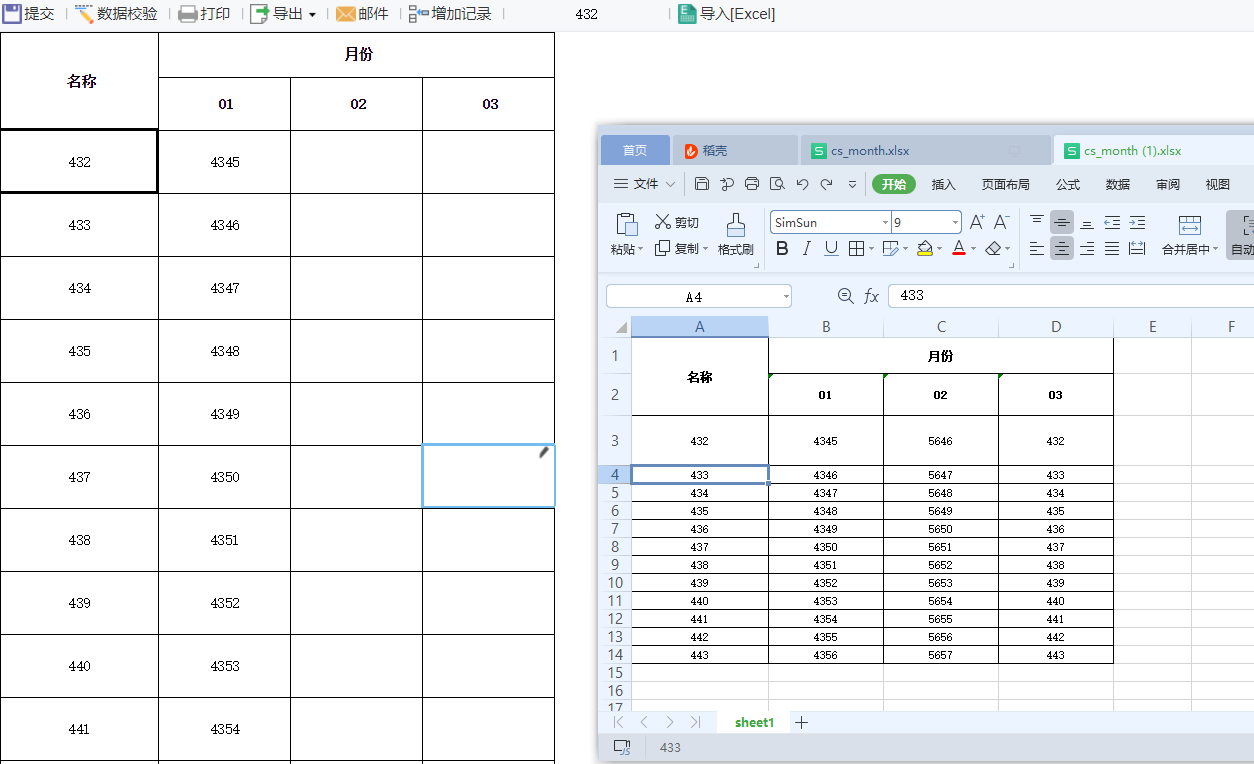Click the decrease indent icon
This screenshot has width=1254, height=764.
coord(1112,222)
